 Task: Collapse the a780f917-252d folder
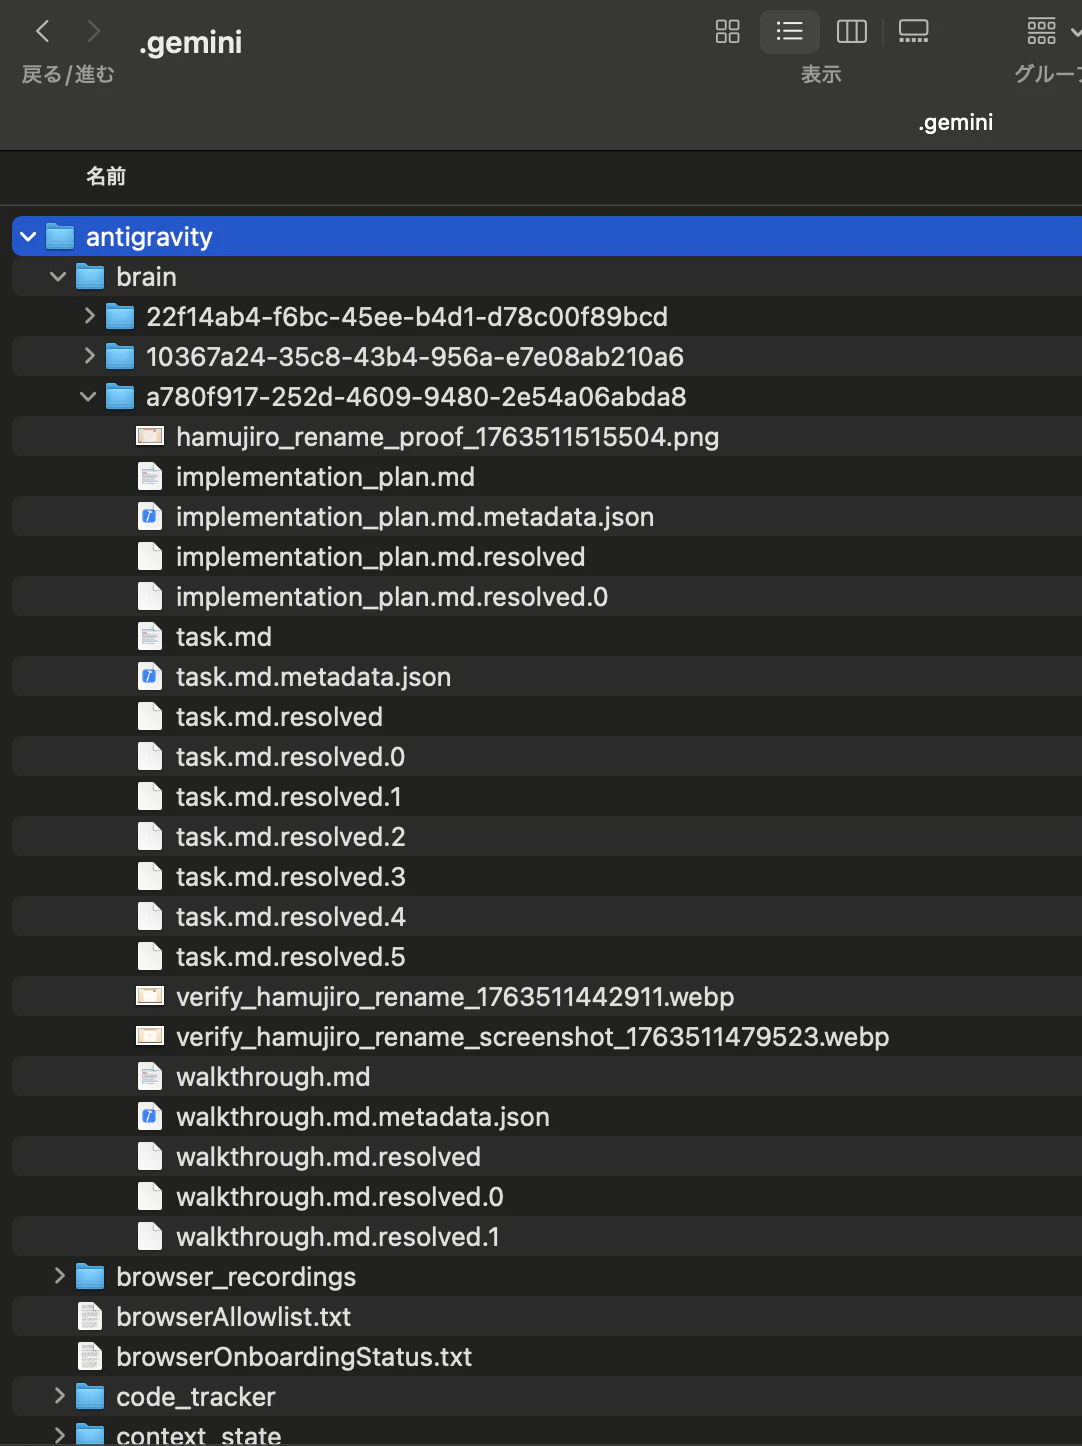pyautogui.click(x=88, y=397)
